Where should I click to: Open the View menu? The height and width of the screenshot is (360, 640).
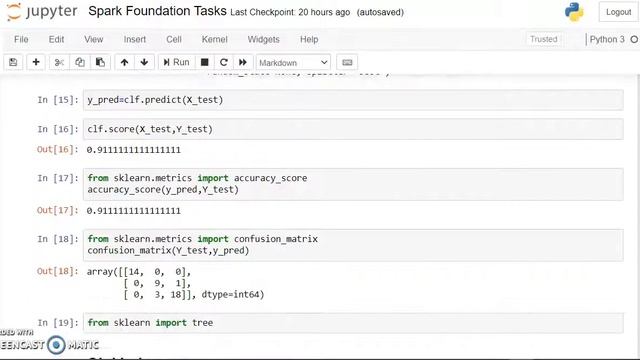coord(93,40)
